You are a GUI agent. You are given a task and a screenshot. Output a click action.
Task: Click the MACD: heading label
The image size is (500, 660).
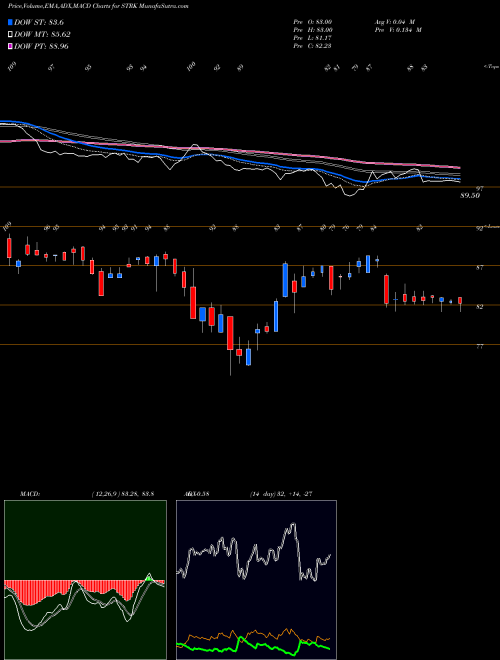coord(30,494)
